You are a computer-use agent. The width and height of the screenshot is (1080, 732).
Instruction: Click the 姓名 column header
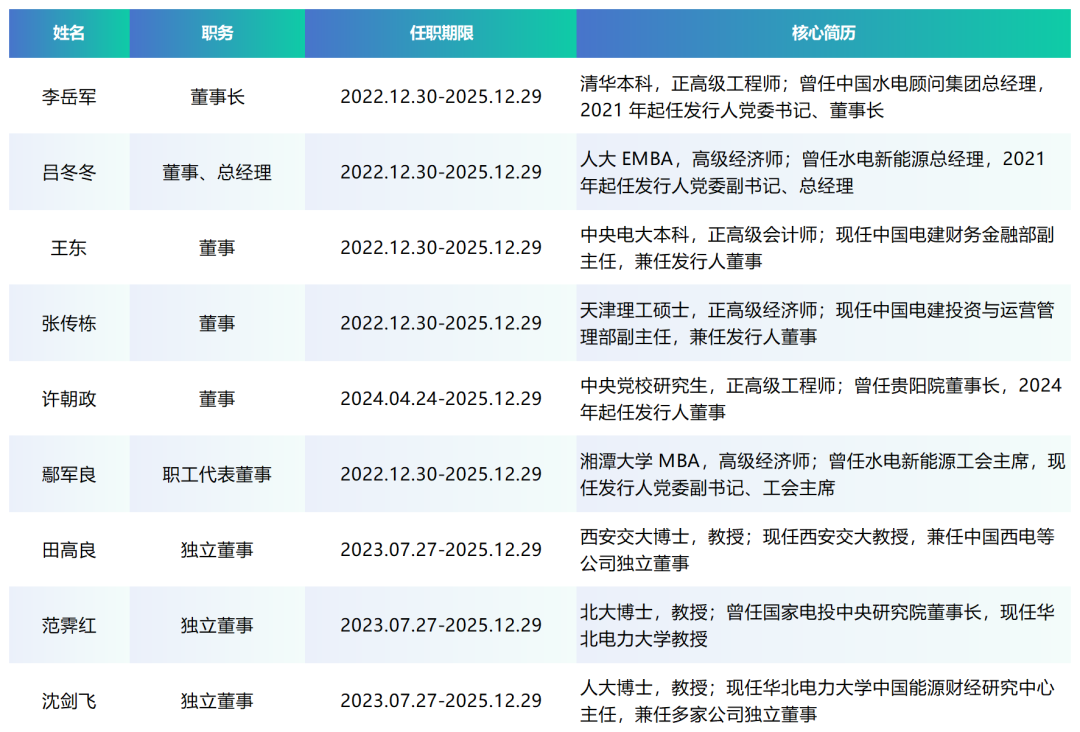pyautogui.click(x=69, y=33)
